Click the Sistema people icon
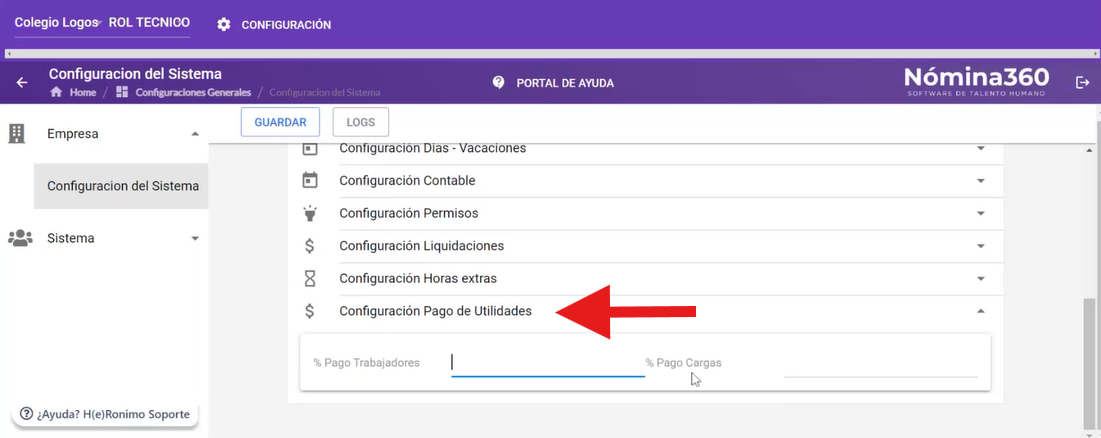The width and height of the screenshot is (1101, 438). (x=20, y=238)
